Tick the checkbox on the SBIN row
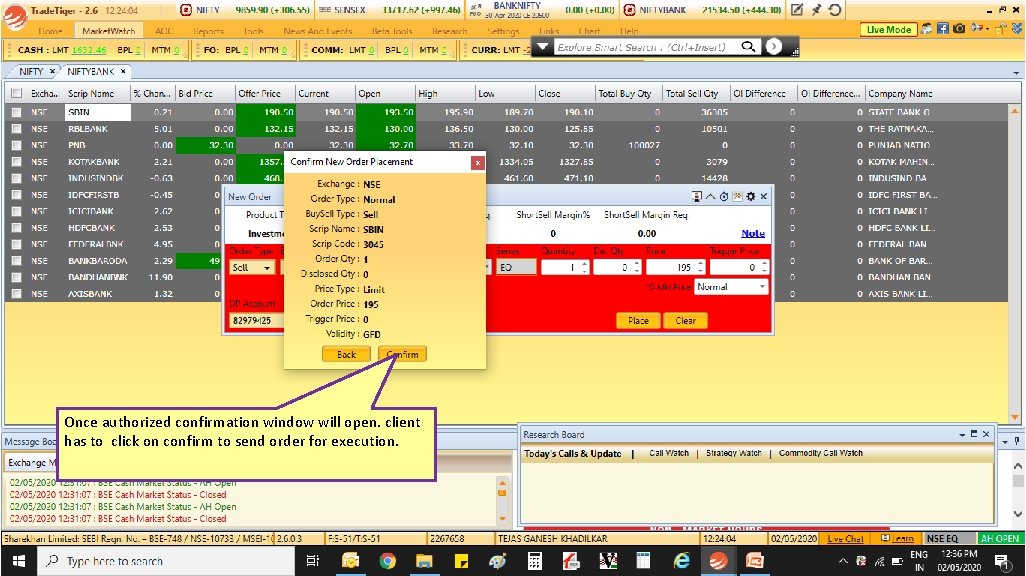 pos(16,113)
